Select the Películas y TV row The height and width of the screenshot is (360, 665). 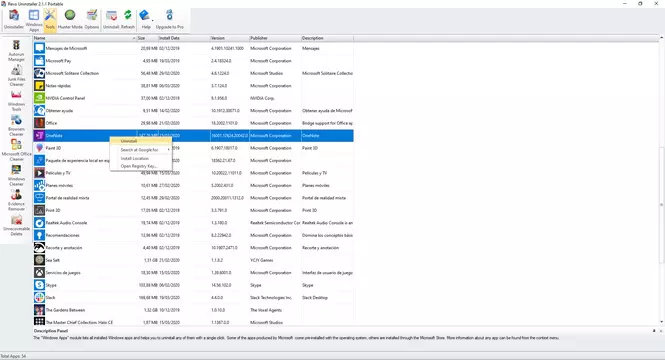point(193,173)
